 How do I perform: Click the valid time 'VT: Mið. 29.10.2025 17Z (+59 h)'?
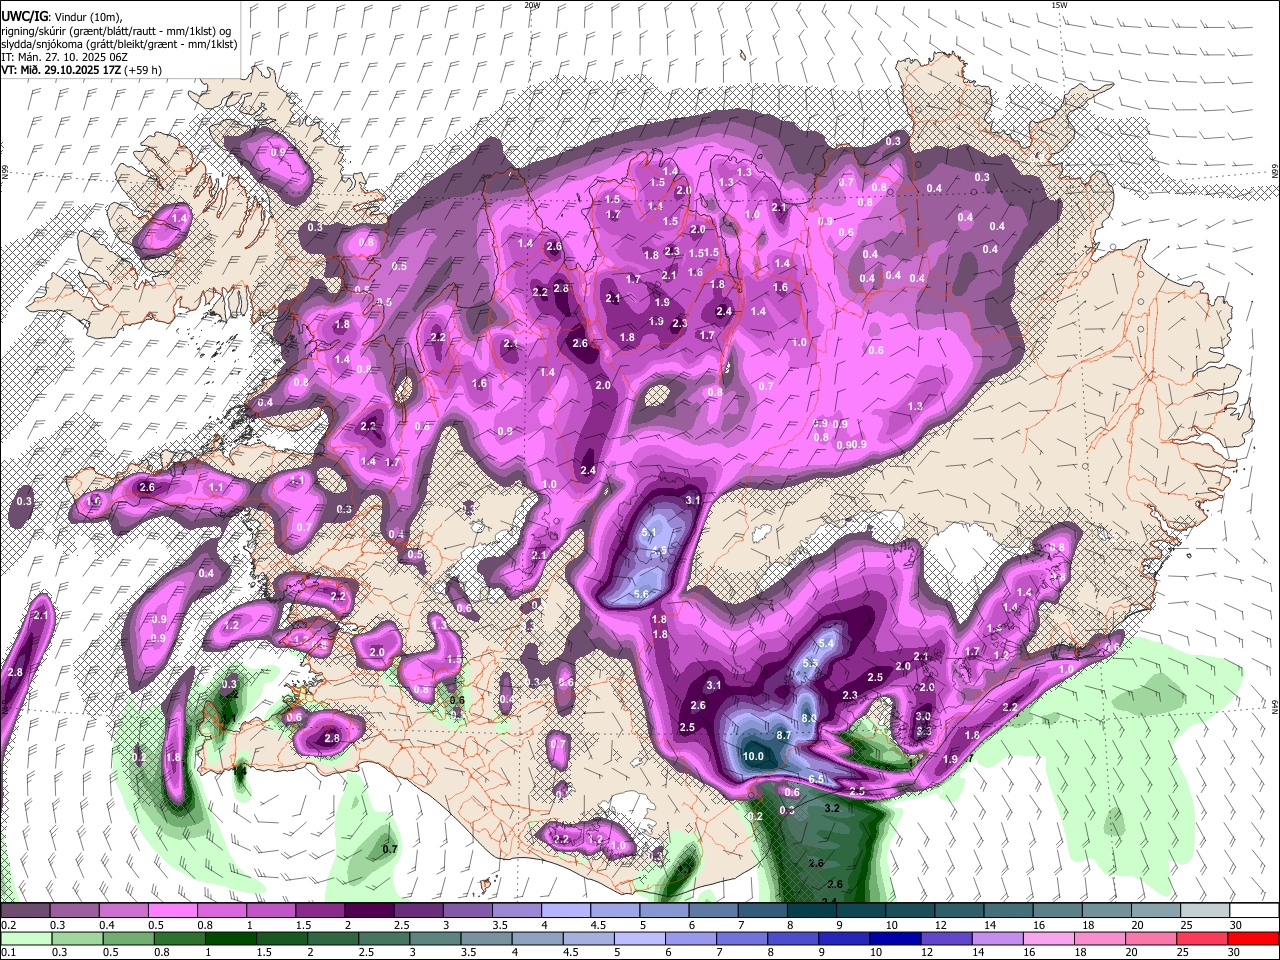pos(81,70)
